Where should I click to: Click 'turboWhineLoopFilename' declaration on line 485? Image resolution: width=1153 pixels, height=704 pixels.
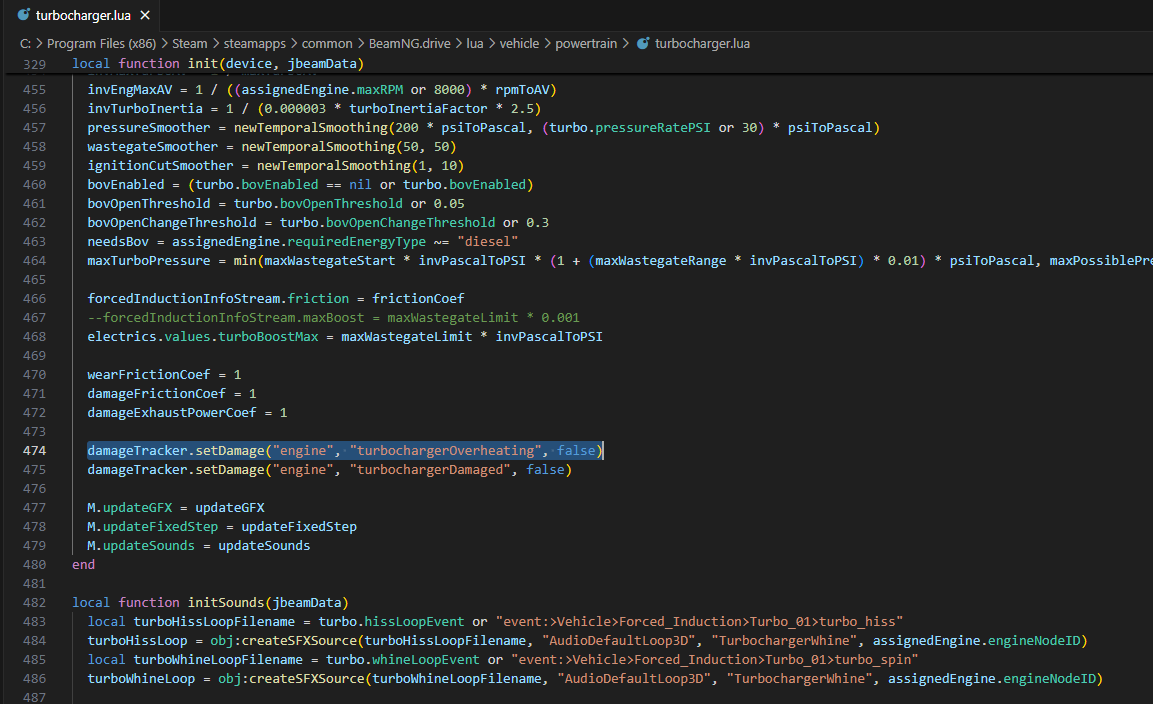click(218, 659)
